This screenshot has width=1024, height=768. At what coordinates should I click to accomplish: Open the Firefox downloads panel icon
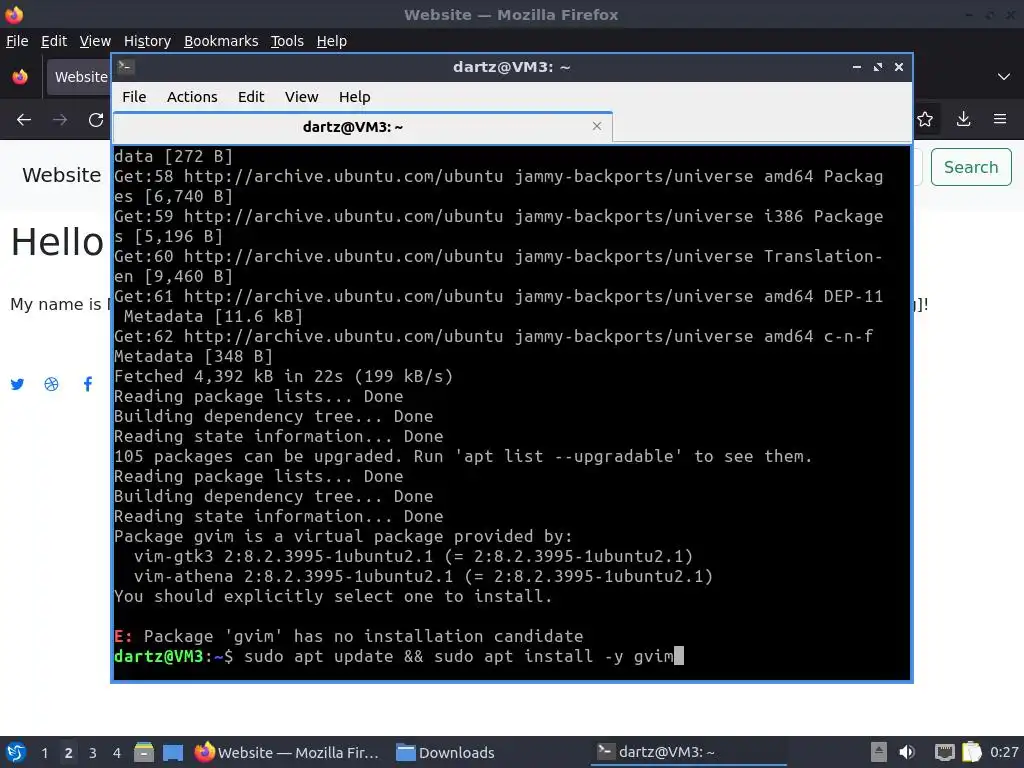coord(963,120)
